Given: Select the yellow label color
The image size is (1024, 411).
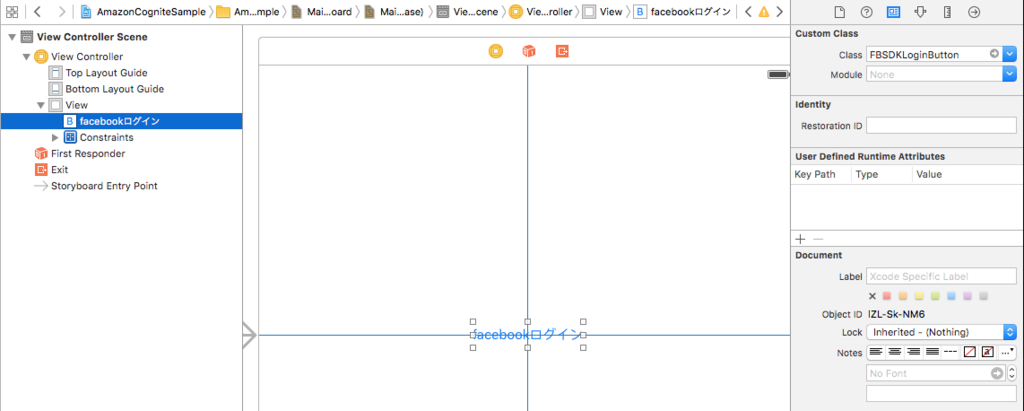Looking at the screenshot, I should (920, 296).
